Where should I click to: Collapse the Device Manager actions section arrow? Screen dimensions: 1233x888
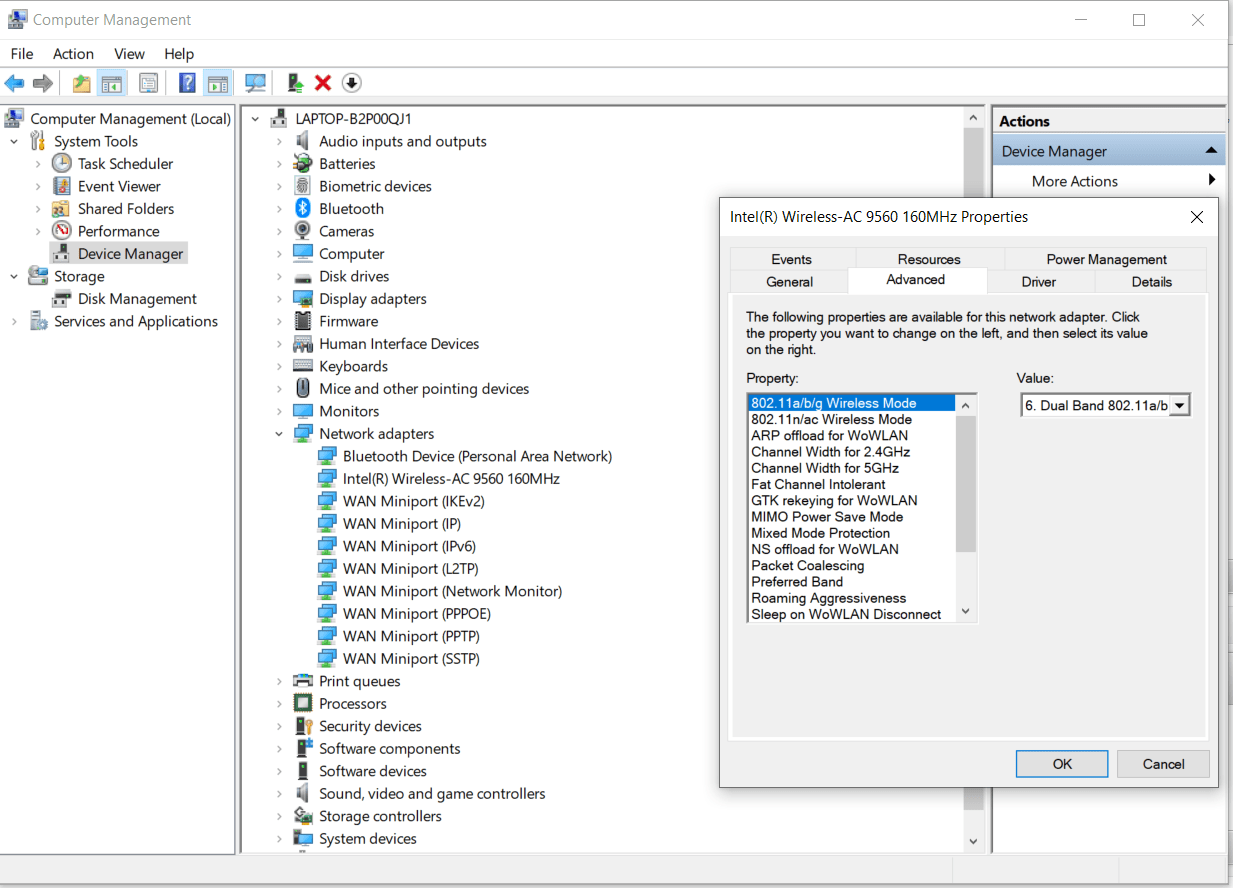(1211, 151)
